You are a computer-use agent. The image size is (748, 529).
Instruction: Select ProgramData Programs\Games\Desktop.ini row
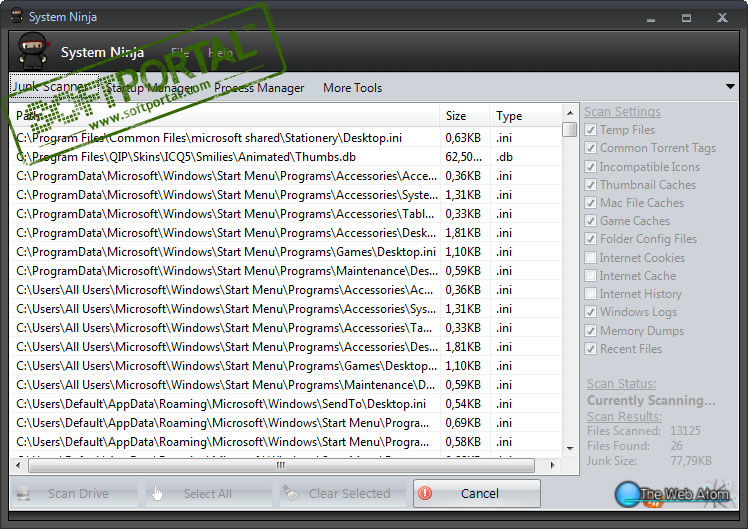pyautogui.click(x=285, y=252)
